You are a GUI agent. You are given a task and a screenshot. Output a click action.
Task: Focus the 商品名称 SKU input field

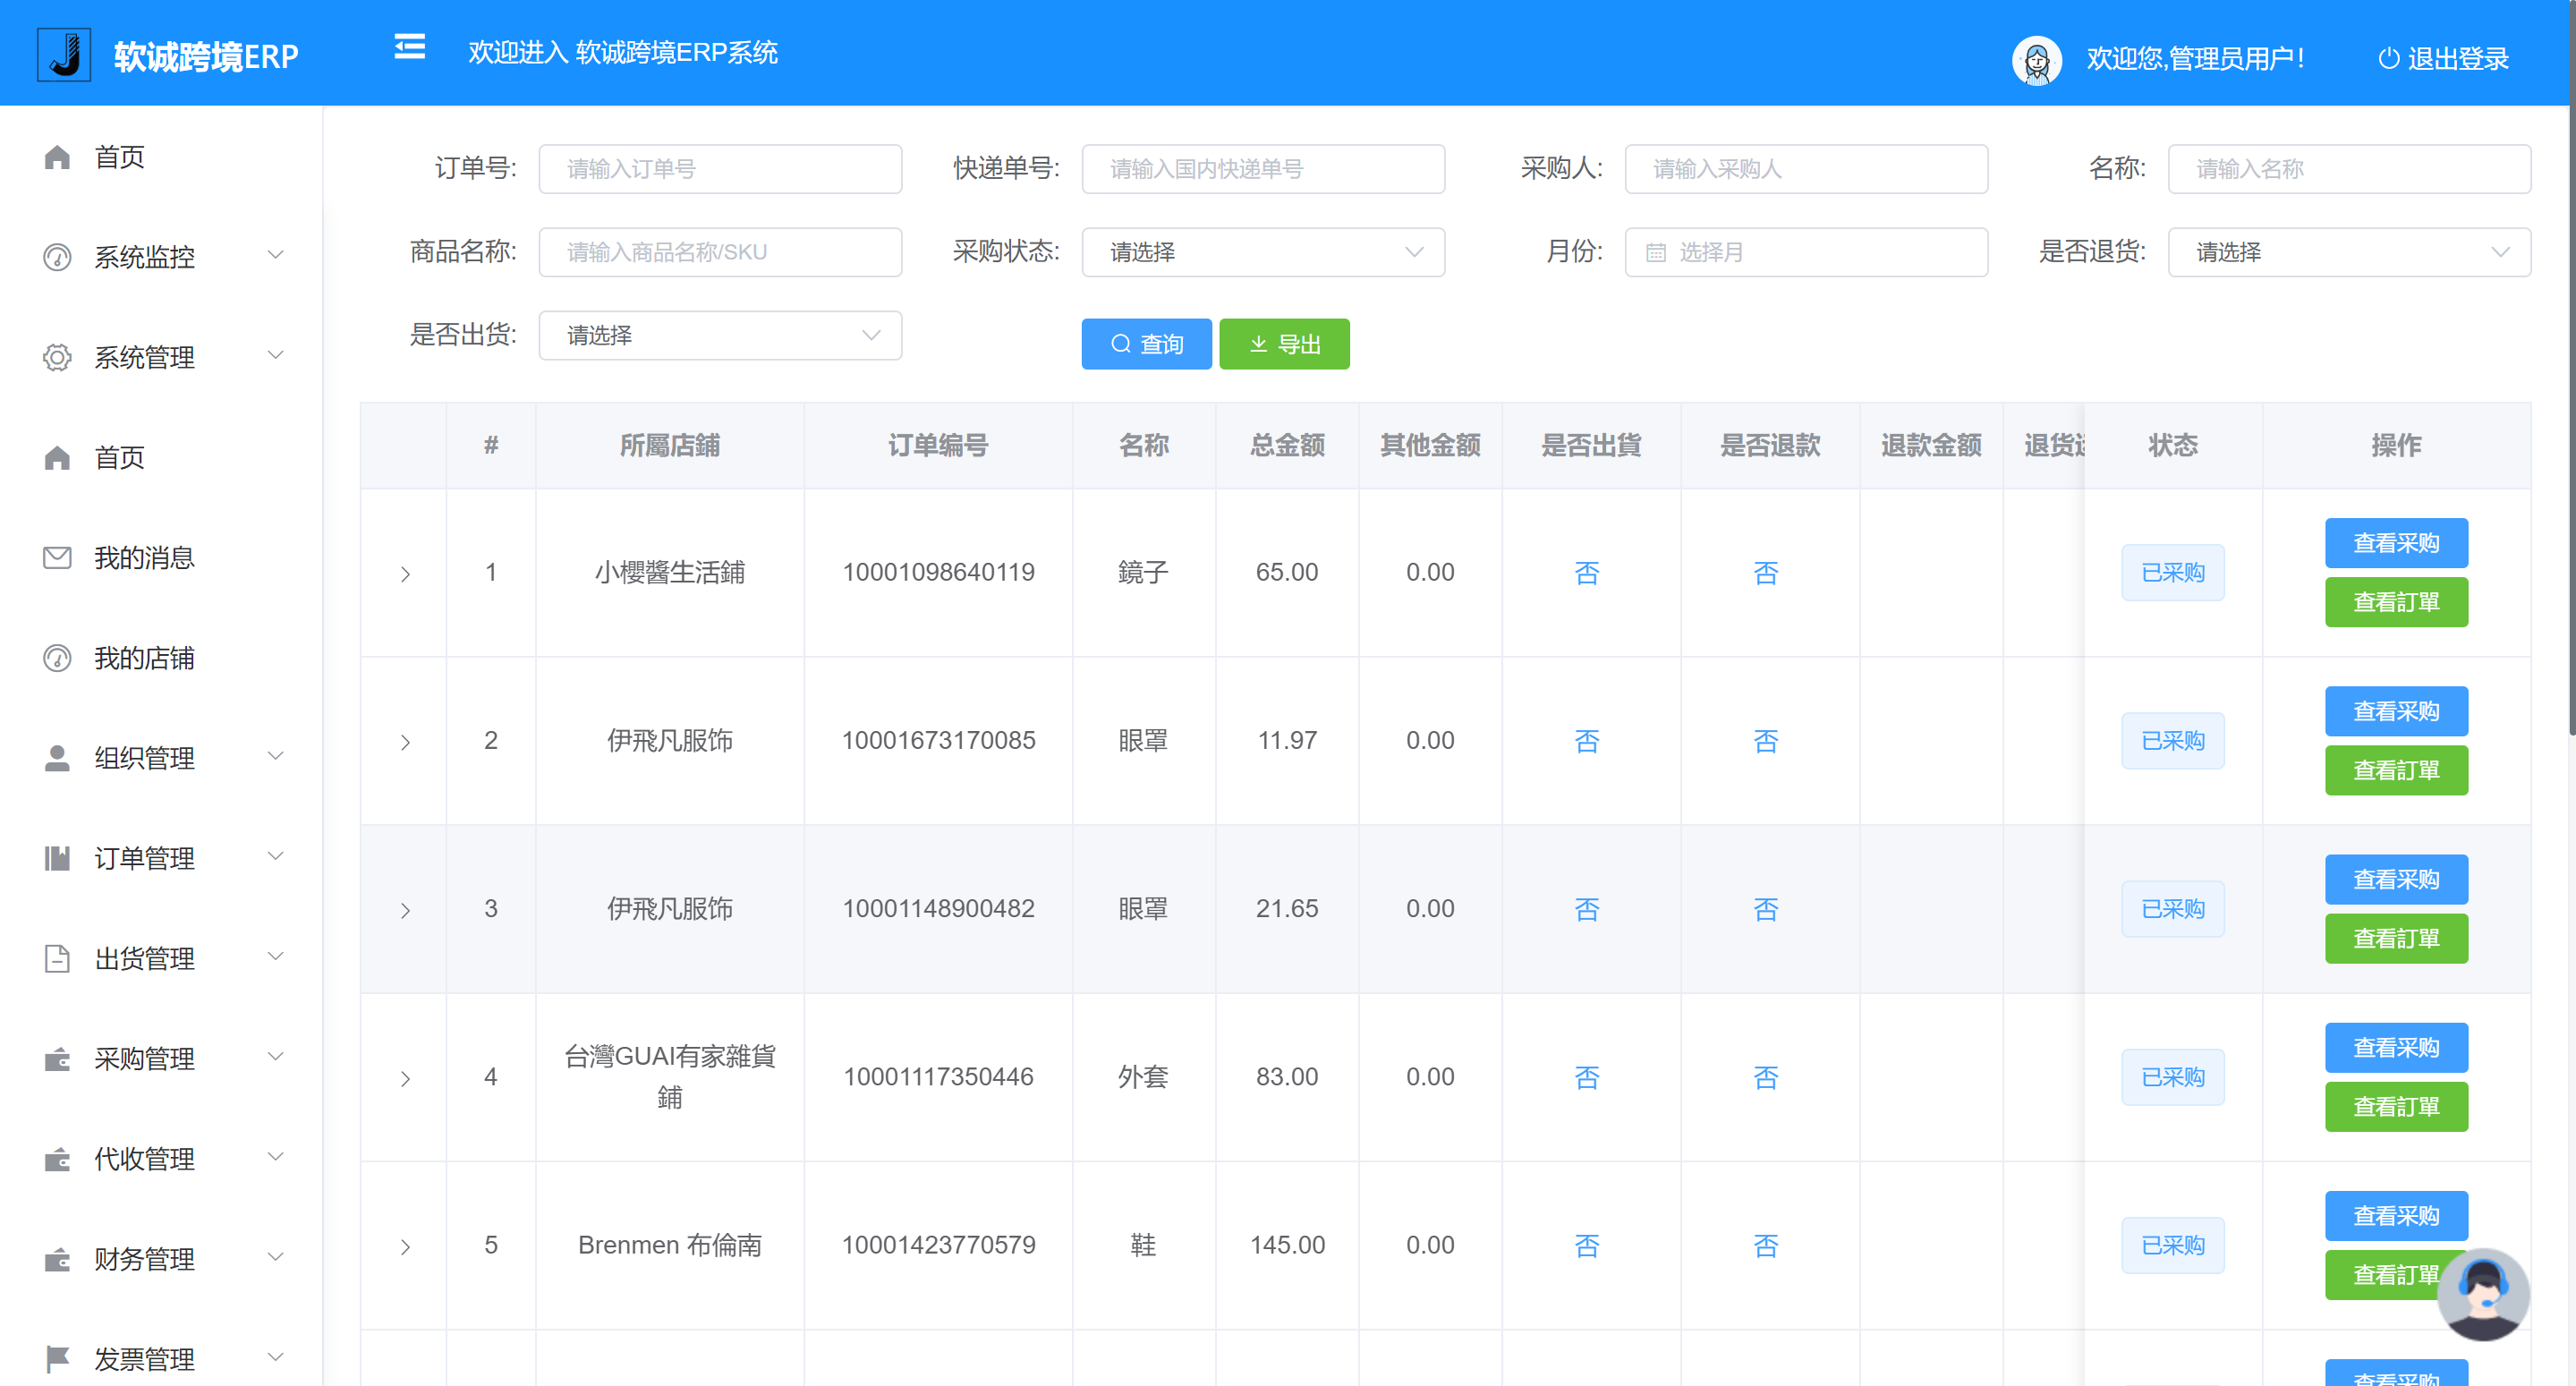click(x=720, y=252)
